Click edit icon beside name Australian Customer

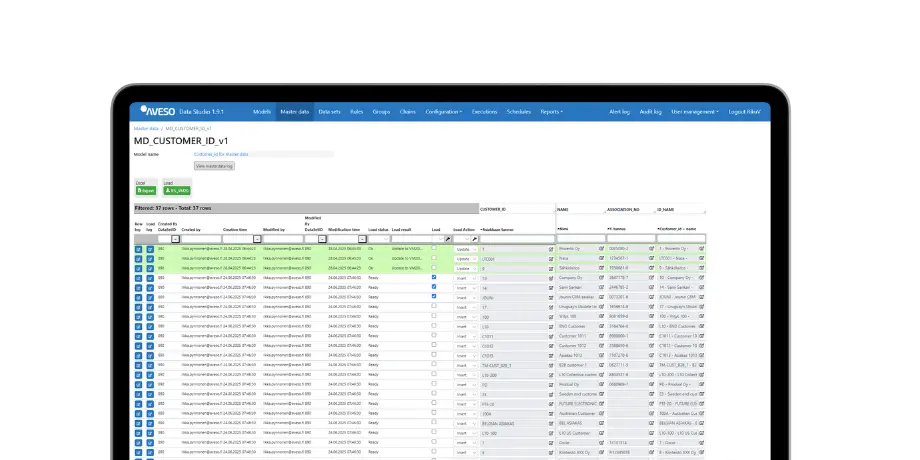pos(601,413)
